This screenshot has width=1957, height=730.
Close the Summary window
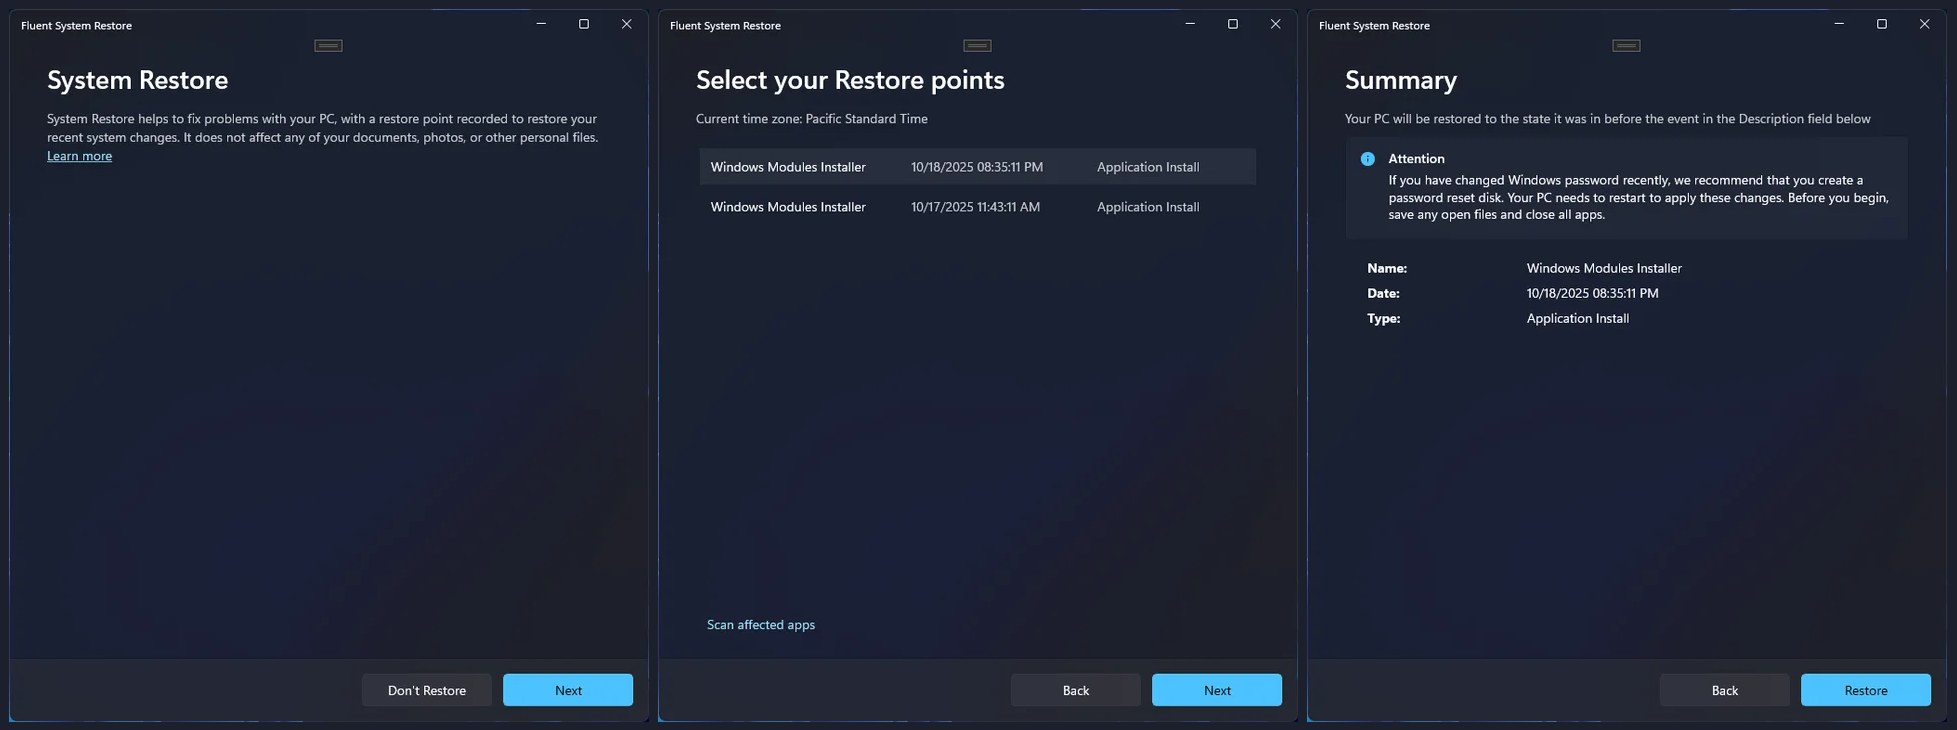point(1924,24)
